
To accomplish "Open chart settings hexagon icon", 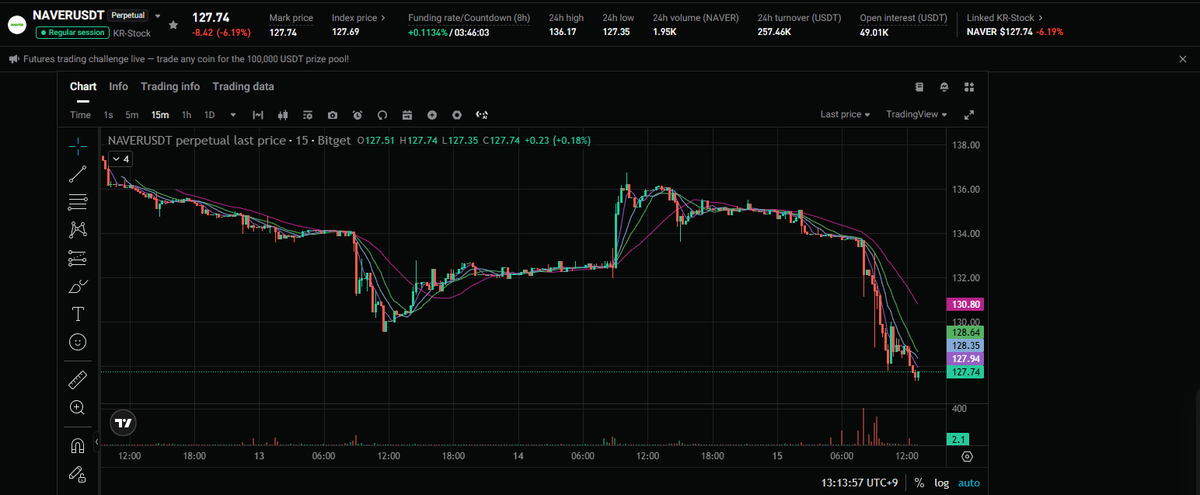I will (x=457, y=114).
